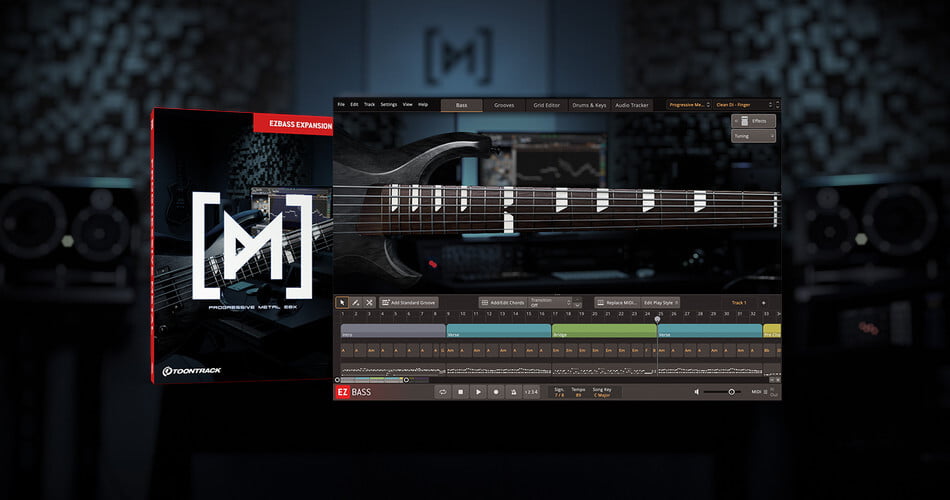
Task: Click the zoom buttons at timeline corner
Action: pyautogui.click(x=775, y=380)
